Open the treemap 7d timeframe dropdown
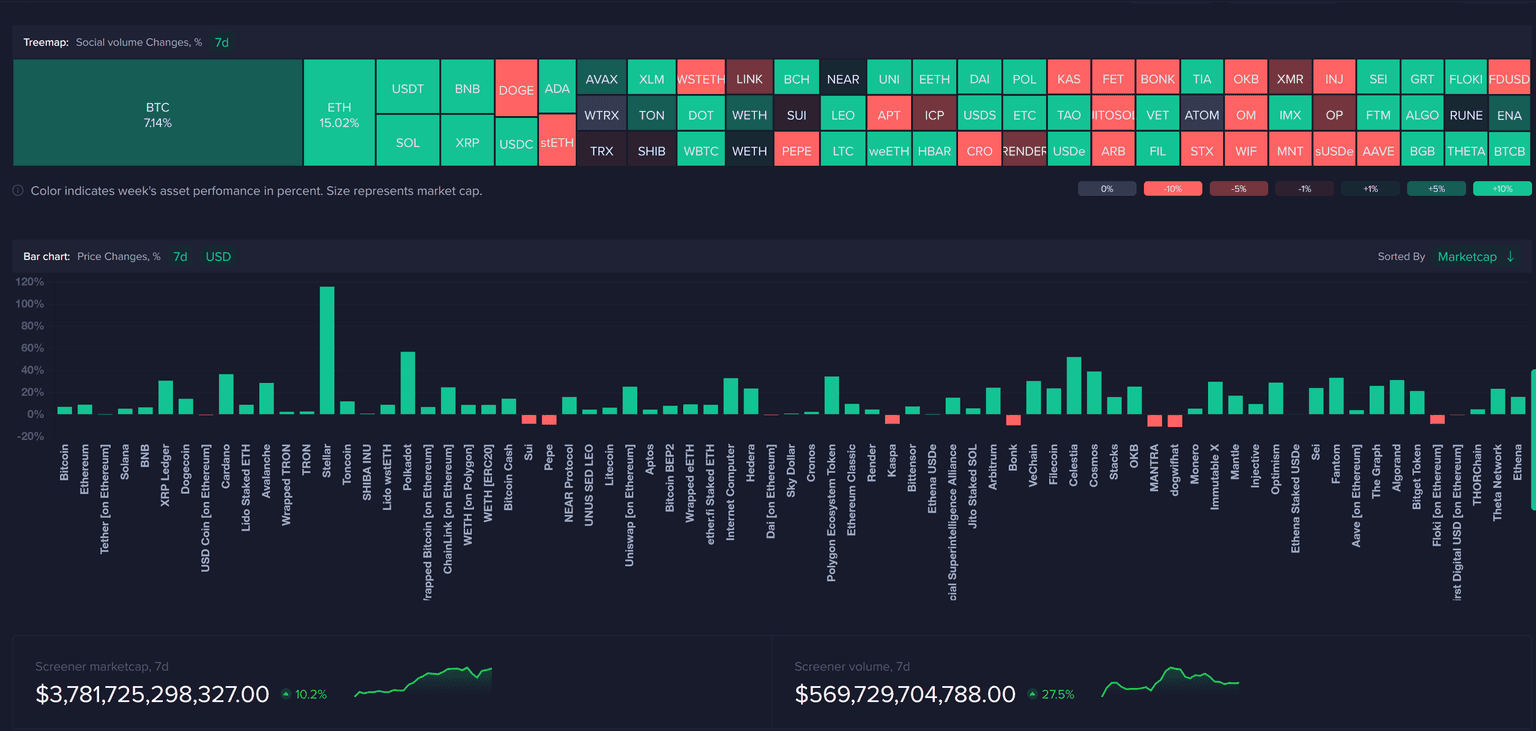This screenshot has height=731, width=1536. click(222, 43)
